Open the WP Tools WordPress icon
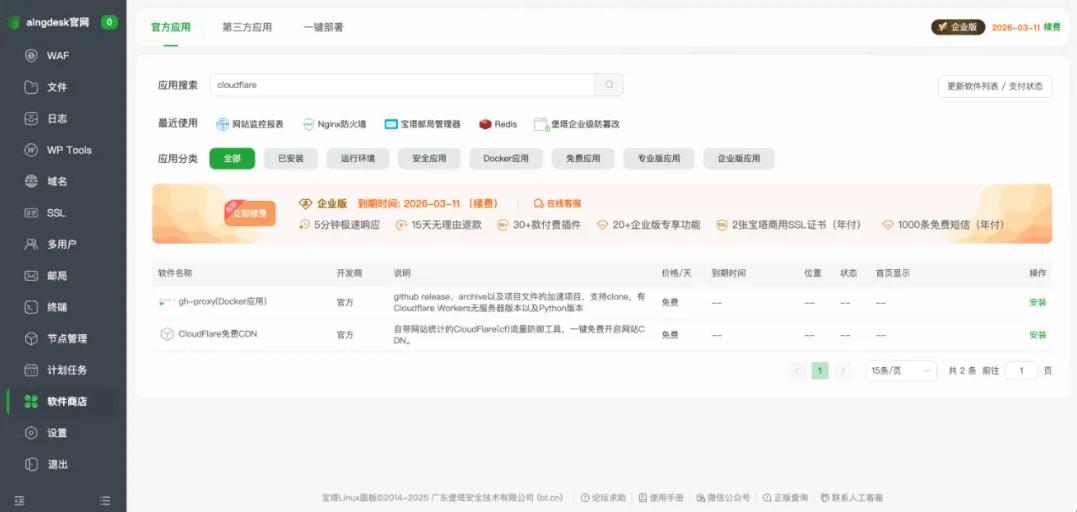The height and width of the screenshot is (512, 1077). pyautogui.click(x=31, y=150)
